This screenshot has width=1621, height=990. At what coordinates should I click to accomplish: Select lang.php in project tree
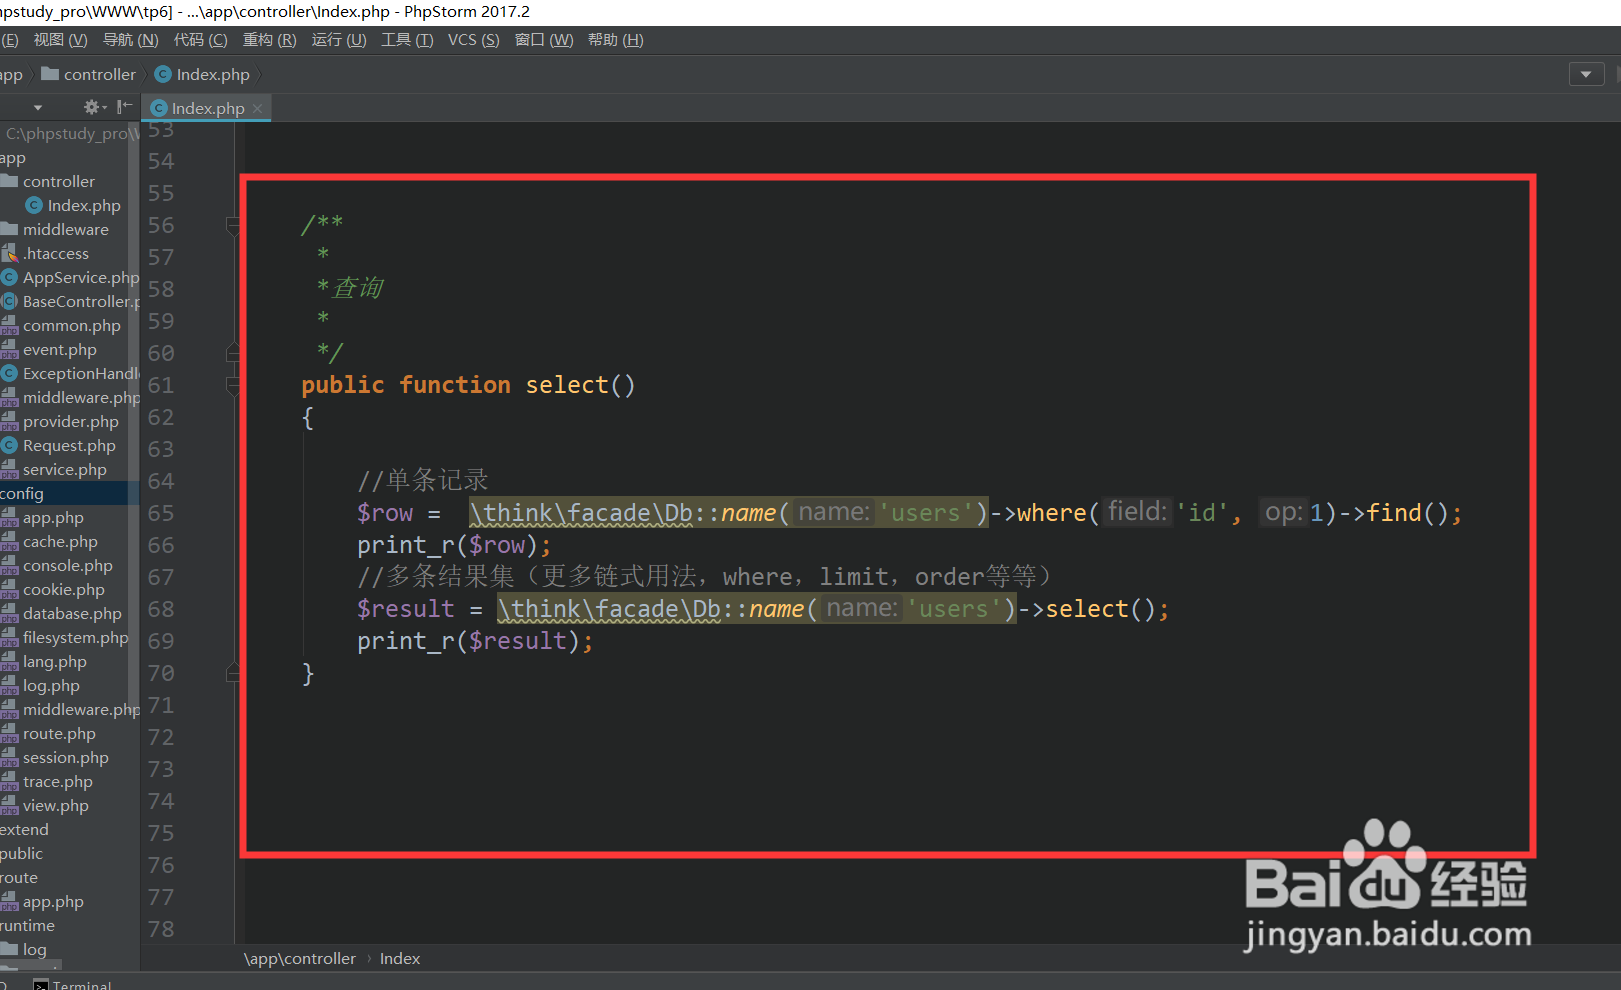(54, 661)
